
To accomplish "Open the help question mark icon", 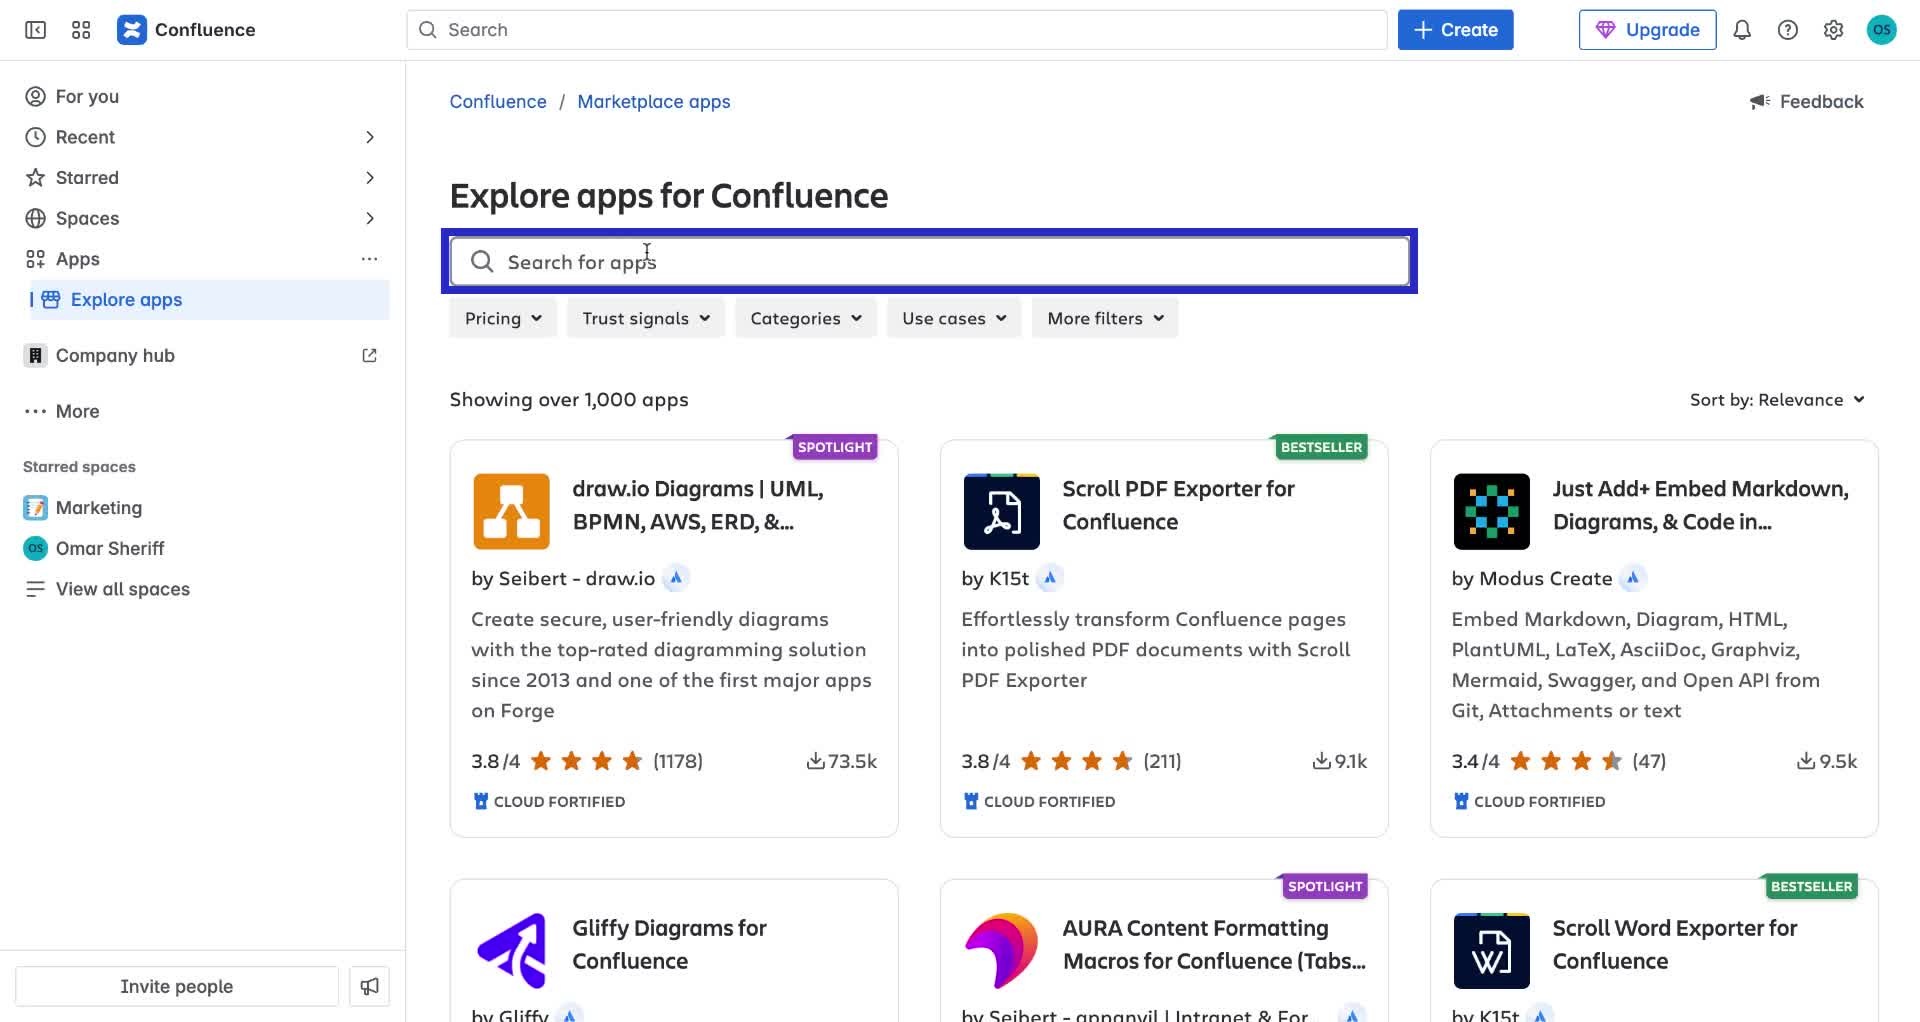I will (x=1787, y=30).
